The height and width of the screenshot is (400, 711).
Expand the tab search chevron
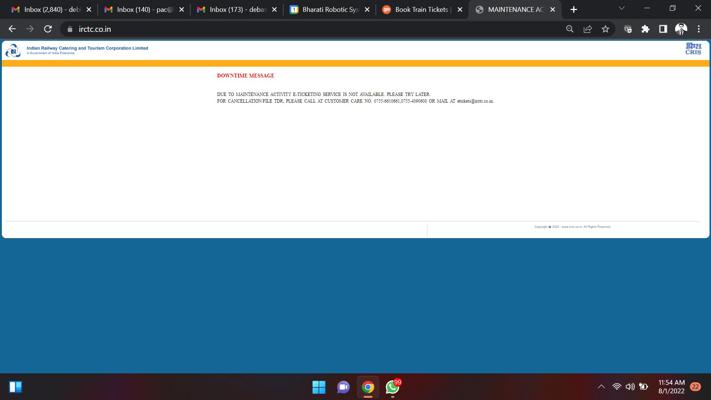click(621, 9)
